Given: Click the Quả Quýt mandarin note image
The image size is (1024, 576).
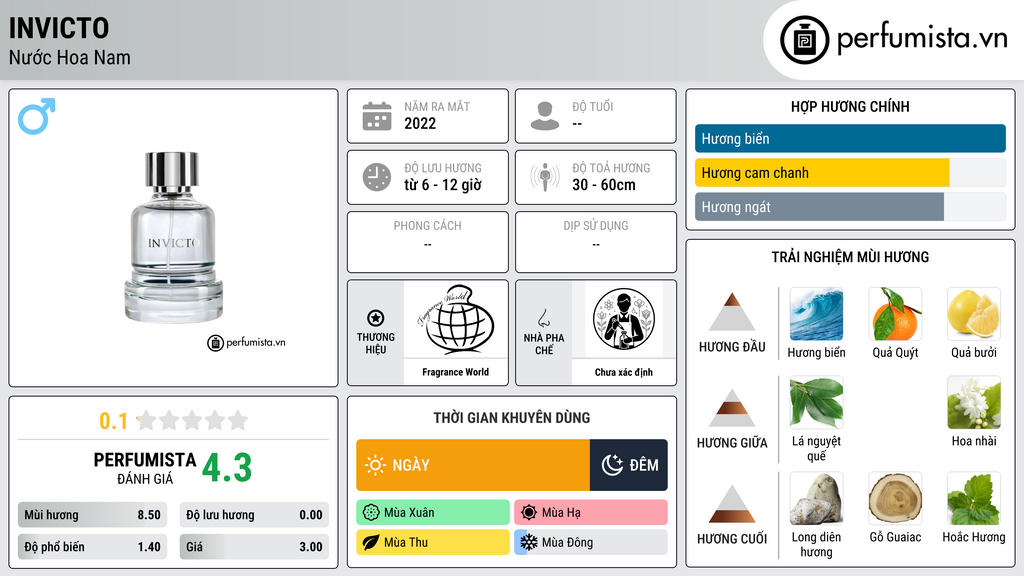Looking at the screenshot, I should [x=895, y=314].
